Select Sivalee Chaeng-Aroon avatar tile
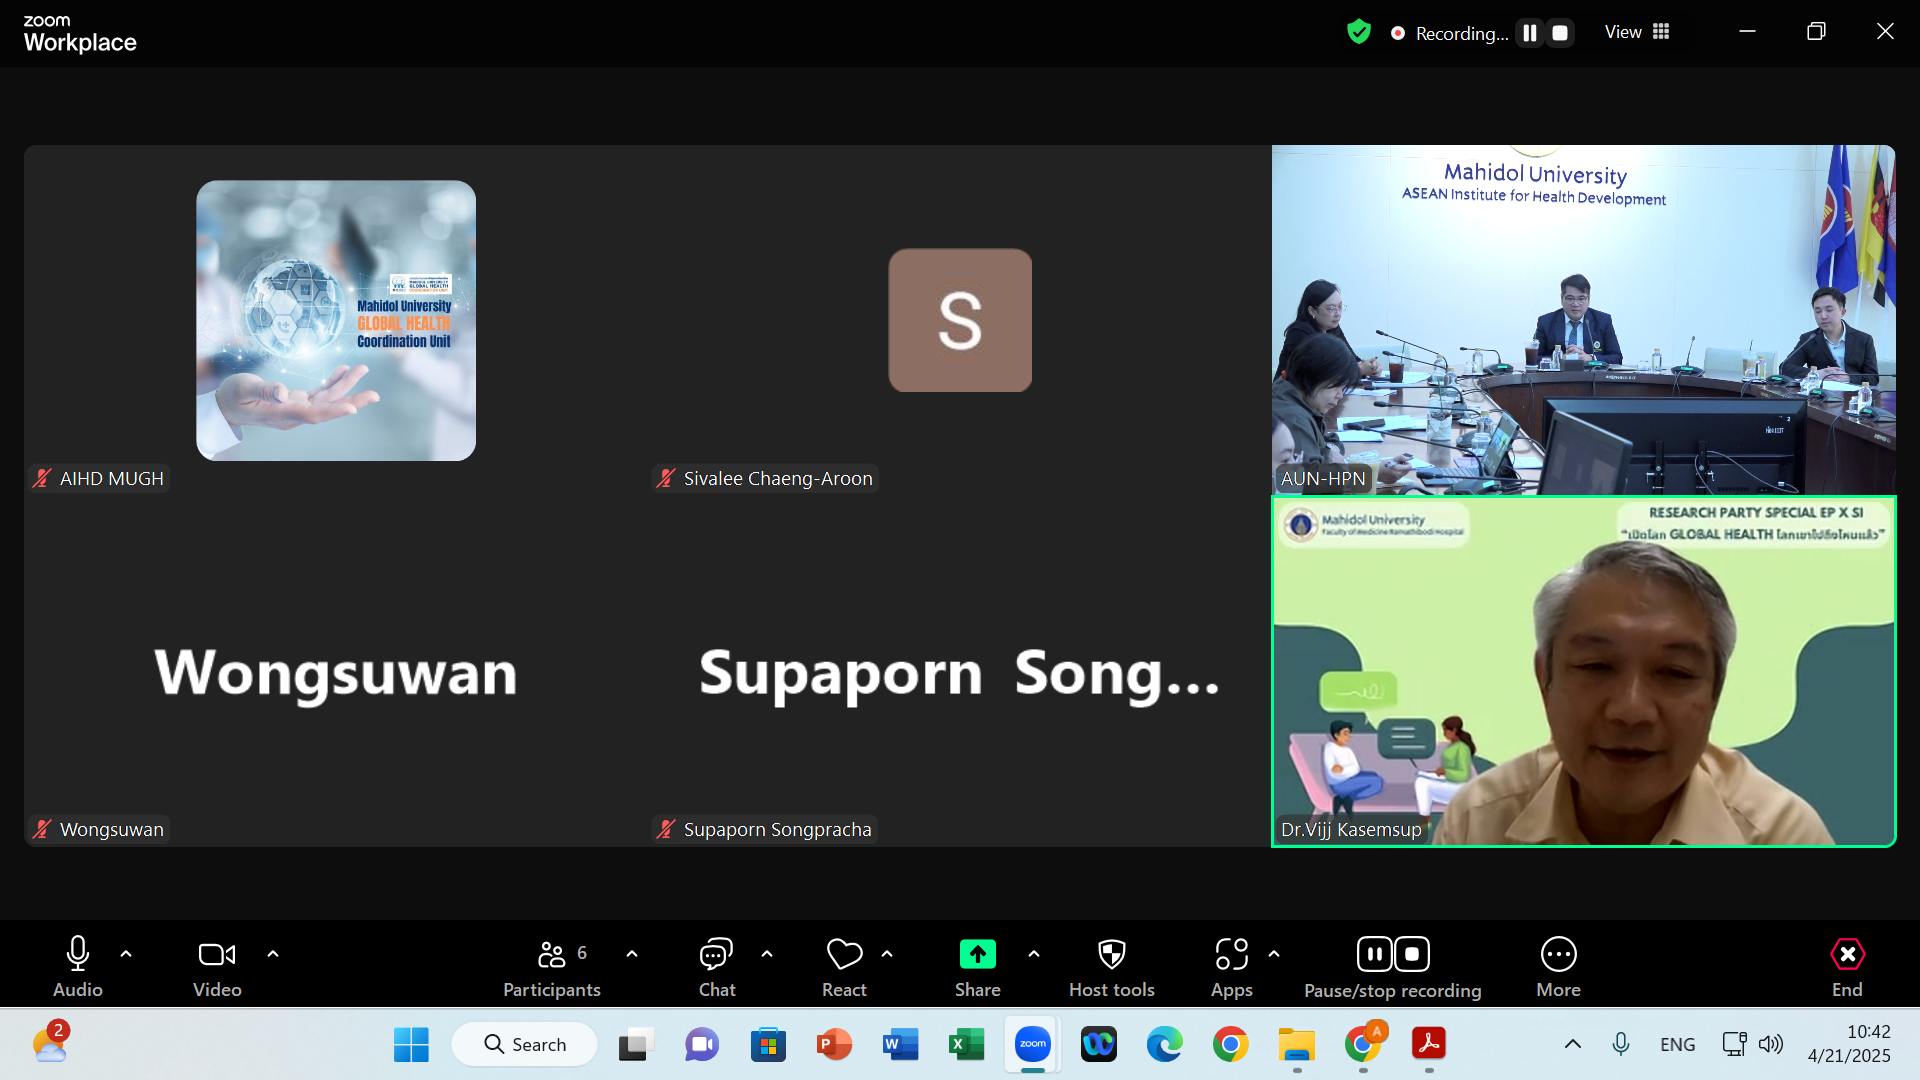Image resolution: width=1920 pixels, height=1080 pixels. (960, 320)
